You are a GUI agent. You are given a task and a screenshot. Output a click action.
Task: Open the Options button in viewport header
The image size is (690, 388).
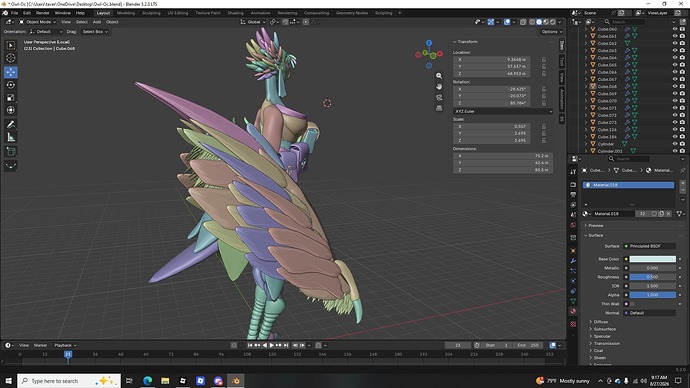[552, 32]
